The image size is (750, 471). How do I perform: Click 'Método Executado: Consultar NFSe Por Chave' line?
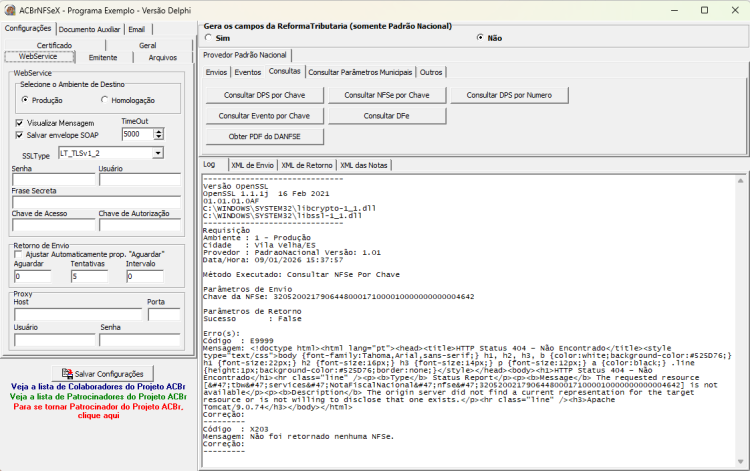pos(301,275)
